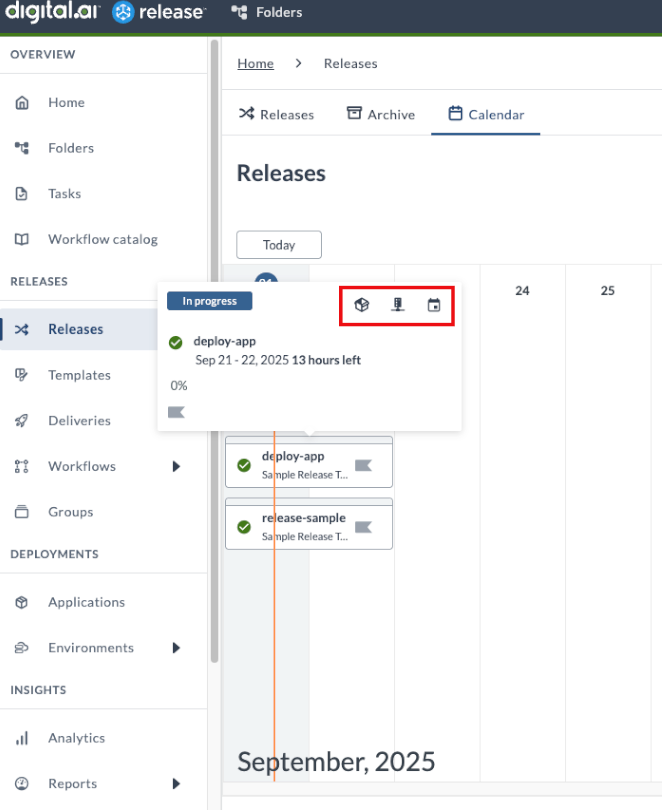This screenshot has width=662, height=810.
Task: Click the sidebar vertical scrollbar
Action: click(x=214, y=350)
